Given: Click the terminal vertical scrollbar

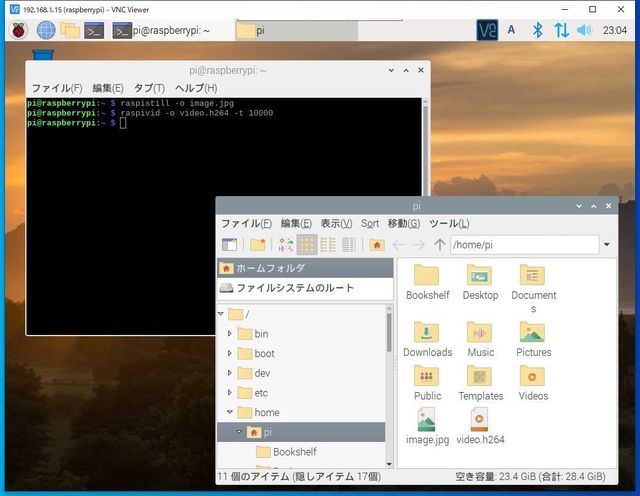Looking at the screenshot, I should click(425, 147).
